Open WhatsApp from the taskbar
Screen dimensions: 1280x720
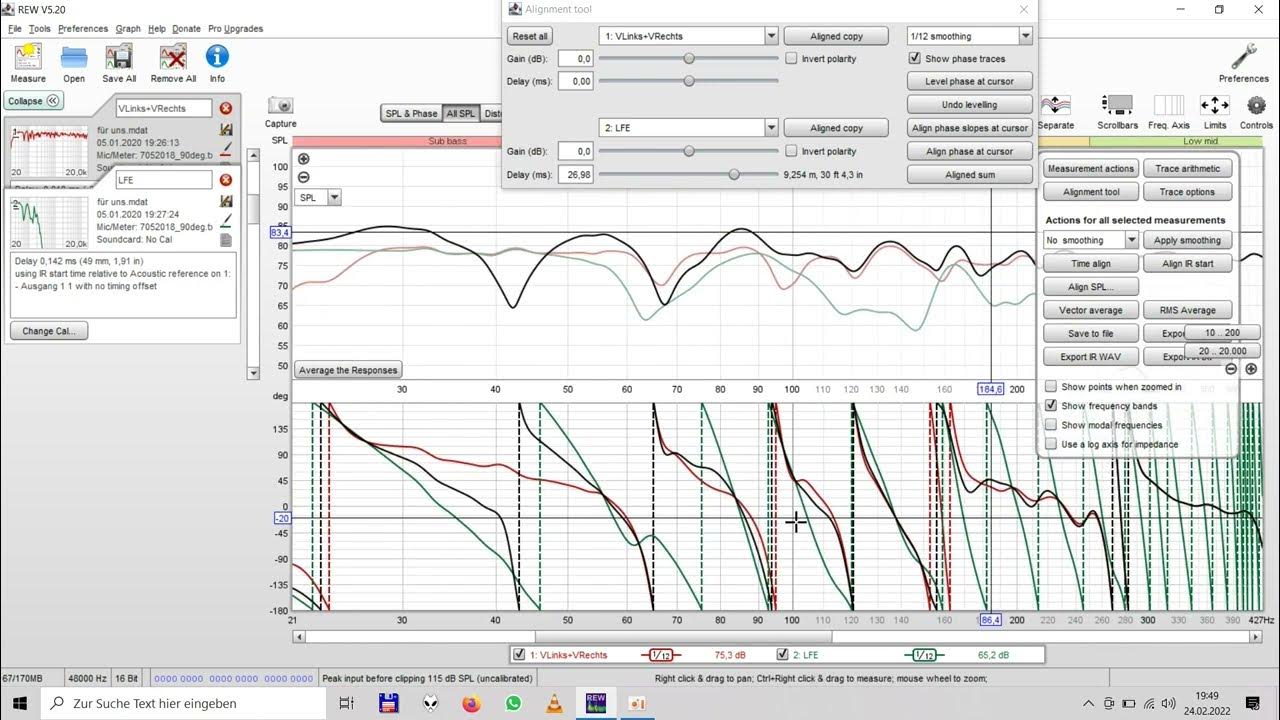coord(513,703)
